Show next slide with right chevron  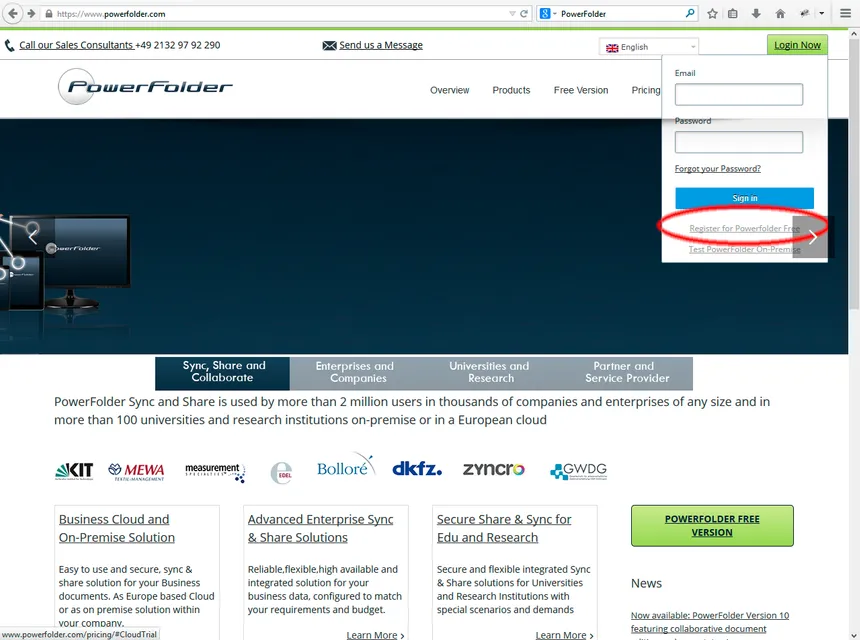point(812,237)
